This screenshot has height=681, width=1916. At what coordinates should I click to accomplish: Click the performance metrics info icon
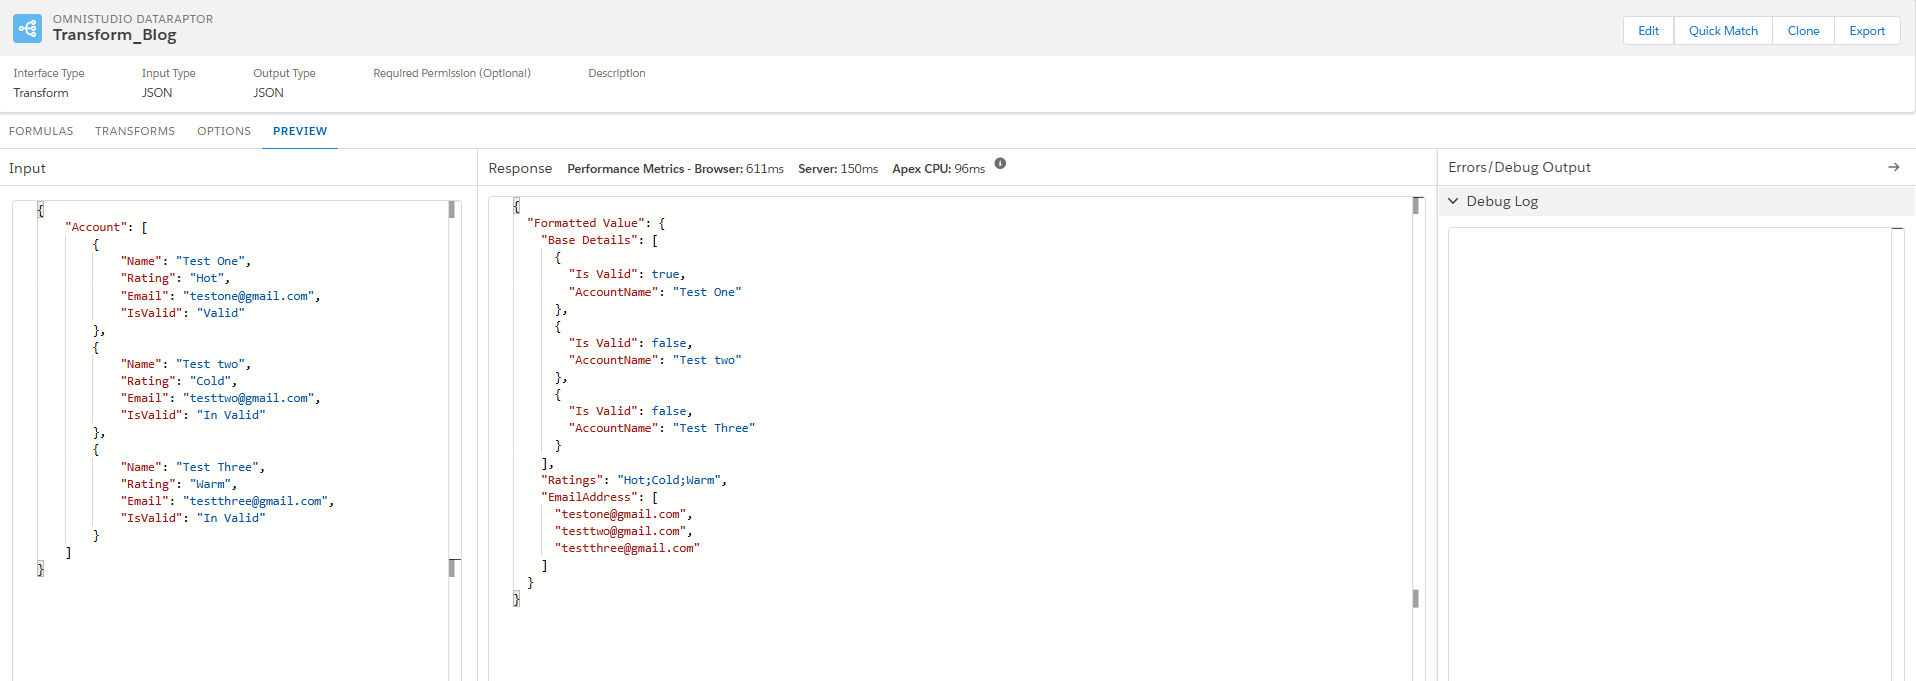tap(1000, 164)
